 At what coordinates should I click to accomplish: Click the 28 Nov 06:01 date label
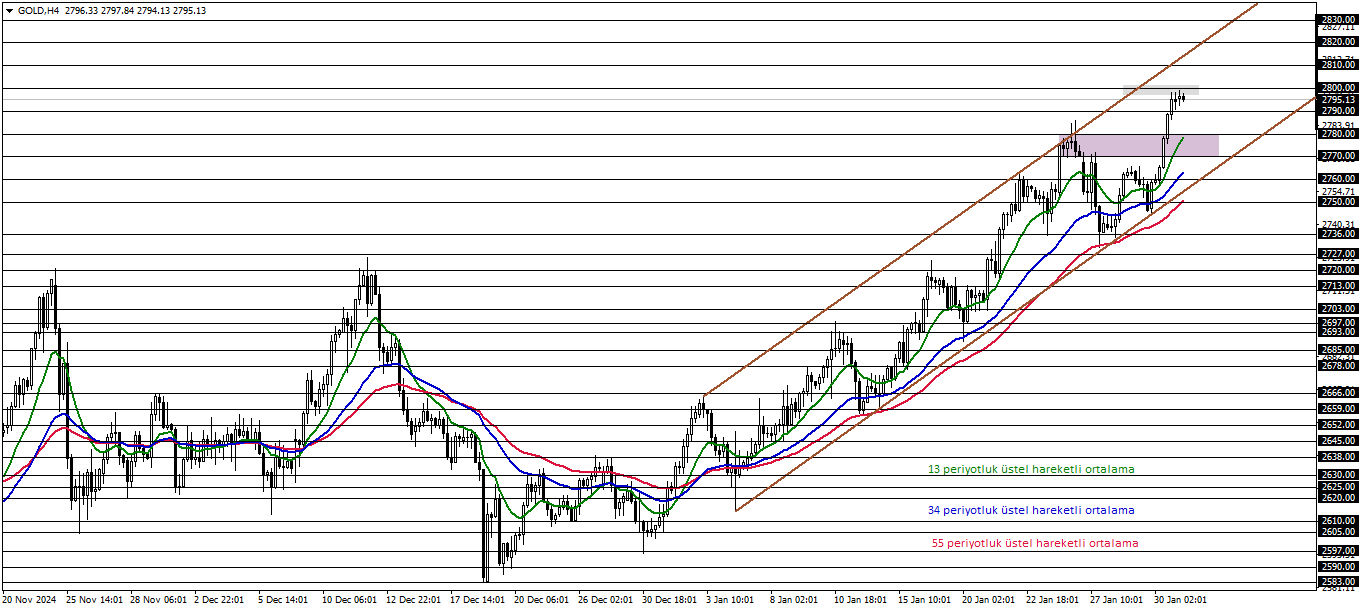[159, 600]
